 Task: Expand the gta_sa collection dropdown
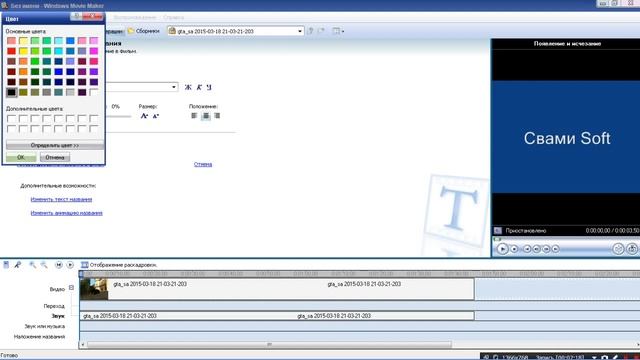pyautogui.click(x=300, y=31)
